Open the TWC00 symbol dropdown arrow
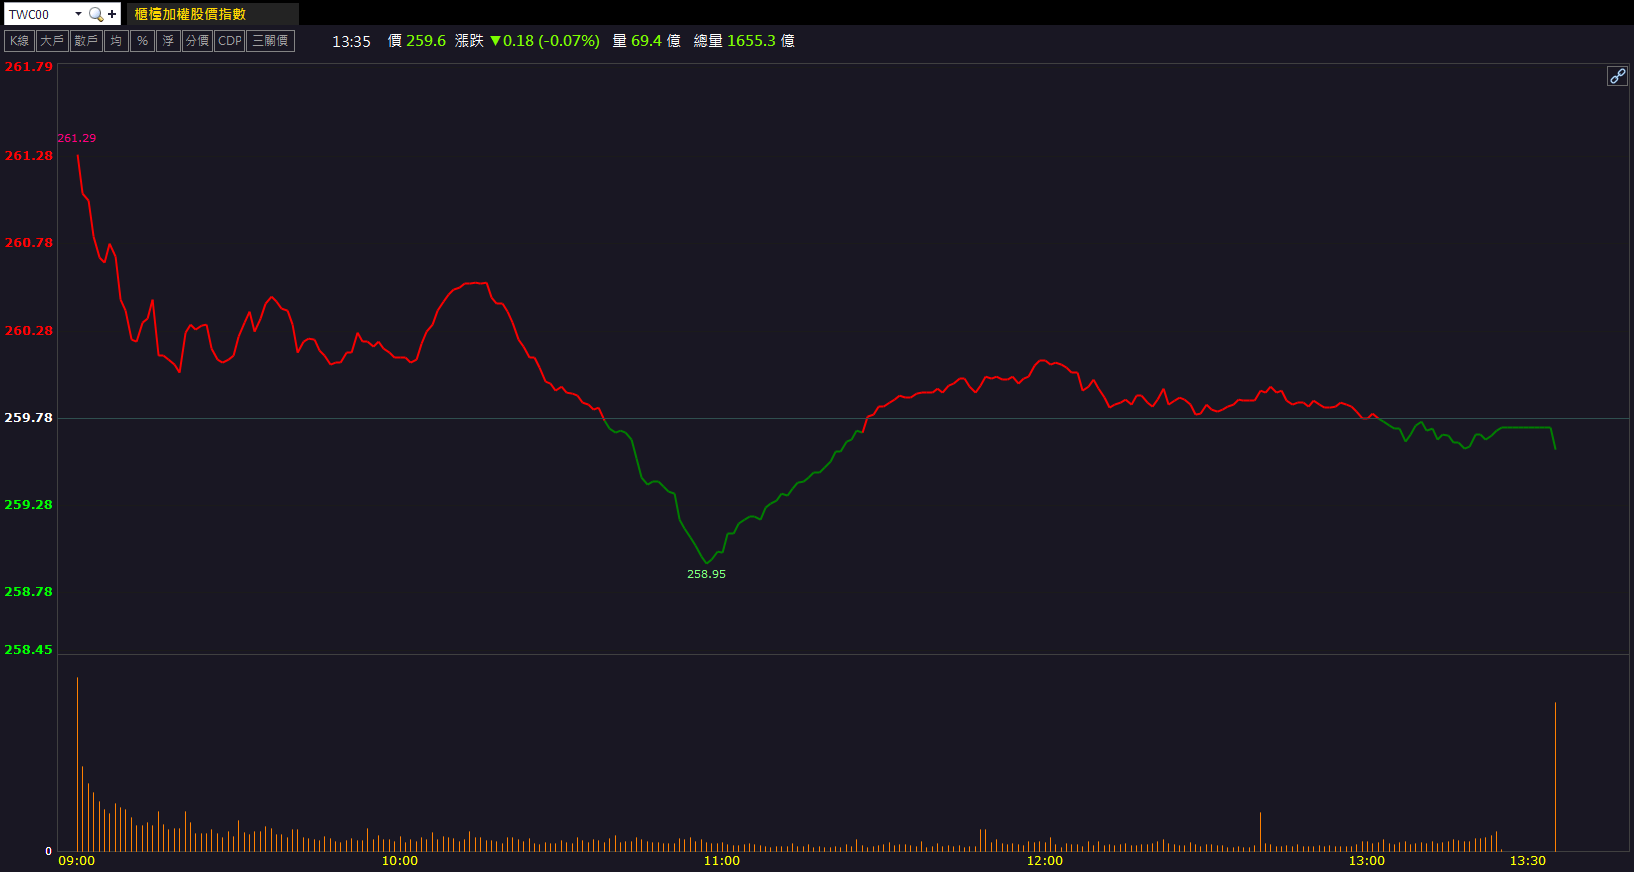Viewport: 1634px width, 872px height. (x=78, y=14)
